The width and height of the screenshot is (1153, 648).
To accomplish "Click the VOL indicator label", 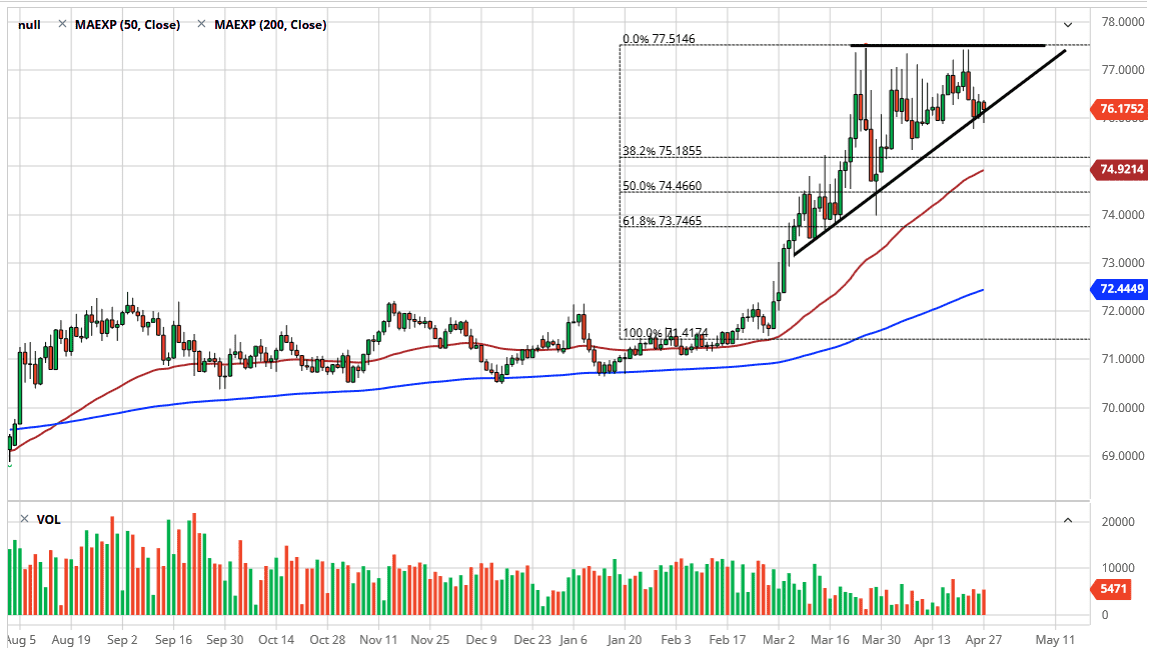I will point(48,520).
